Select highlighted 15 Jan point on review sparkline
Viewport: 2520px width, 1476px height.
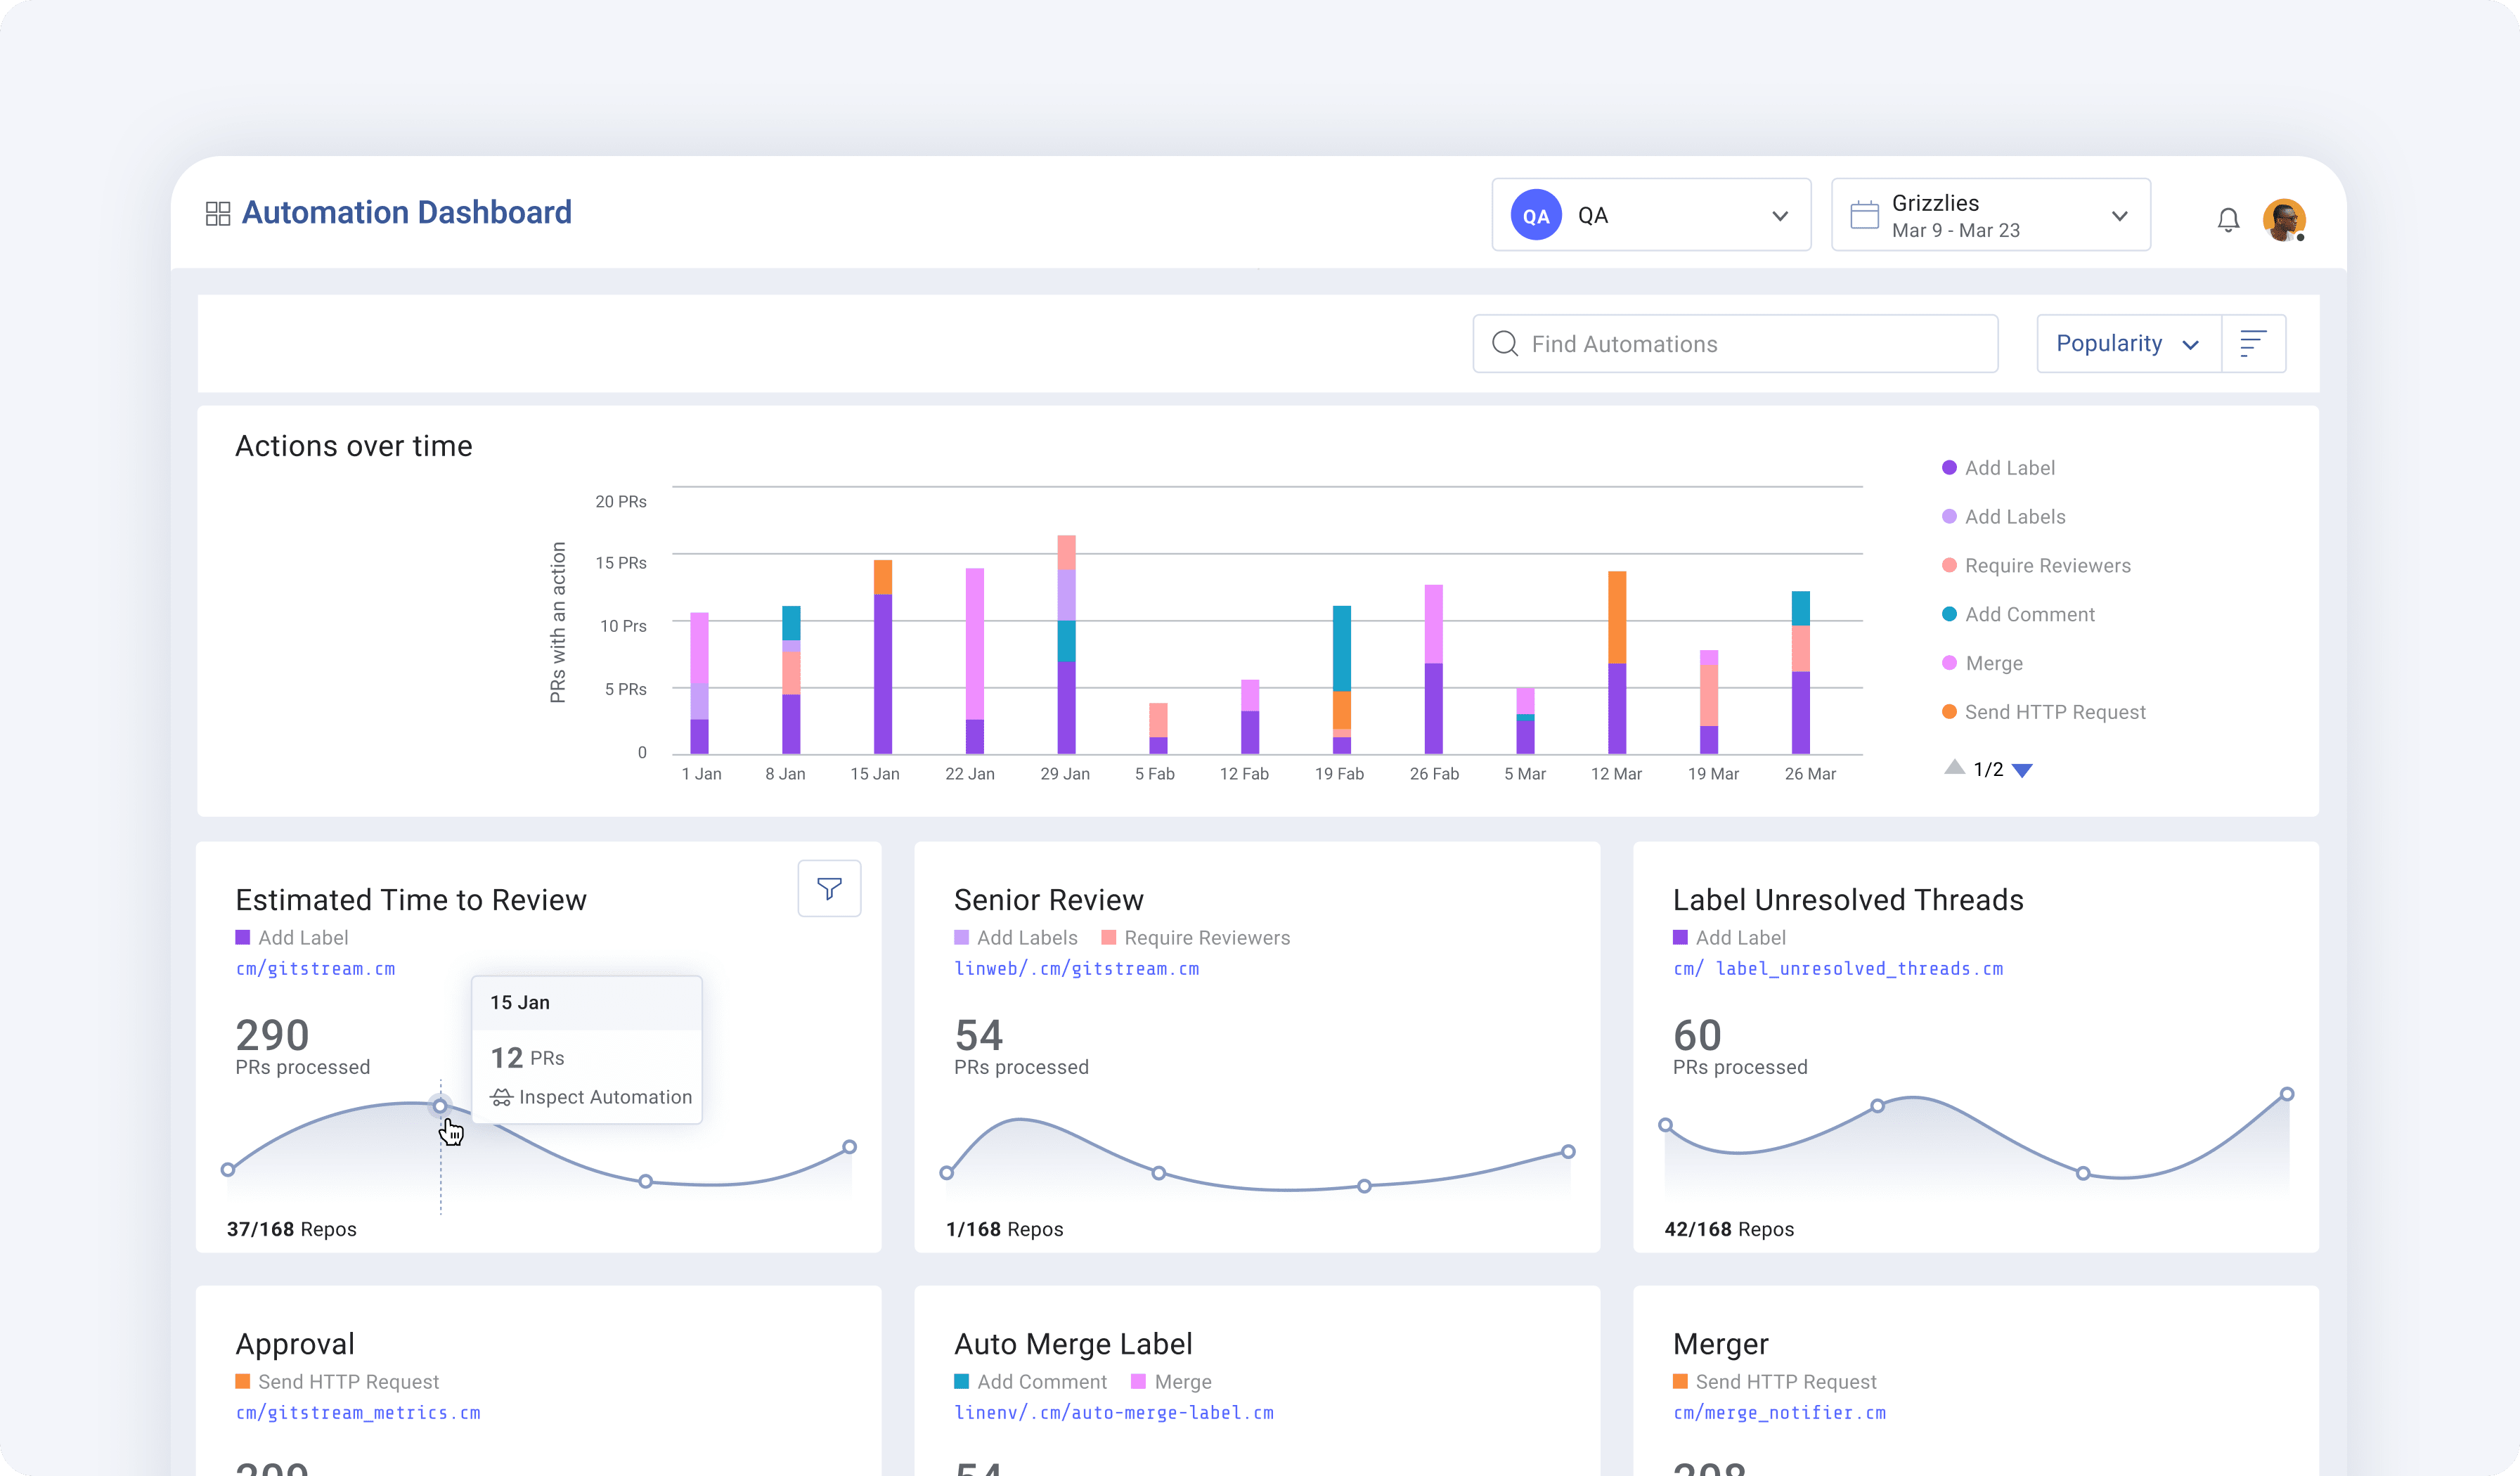point(440,1106)
